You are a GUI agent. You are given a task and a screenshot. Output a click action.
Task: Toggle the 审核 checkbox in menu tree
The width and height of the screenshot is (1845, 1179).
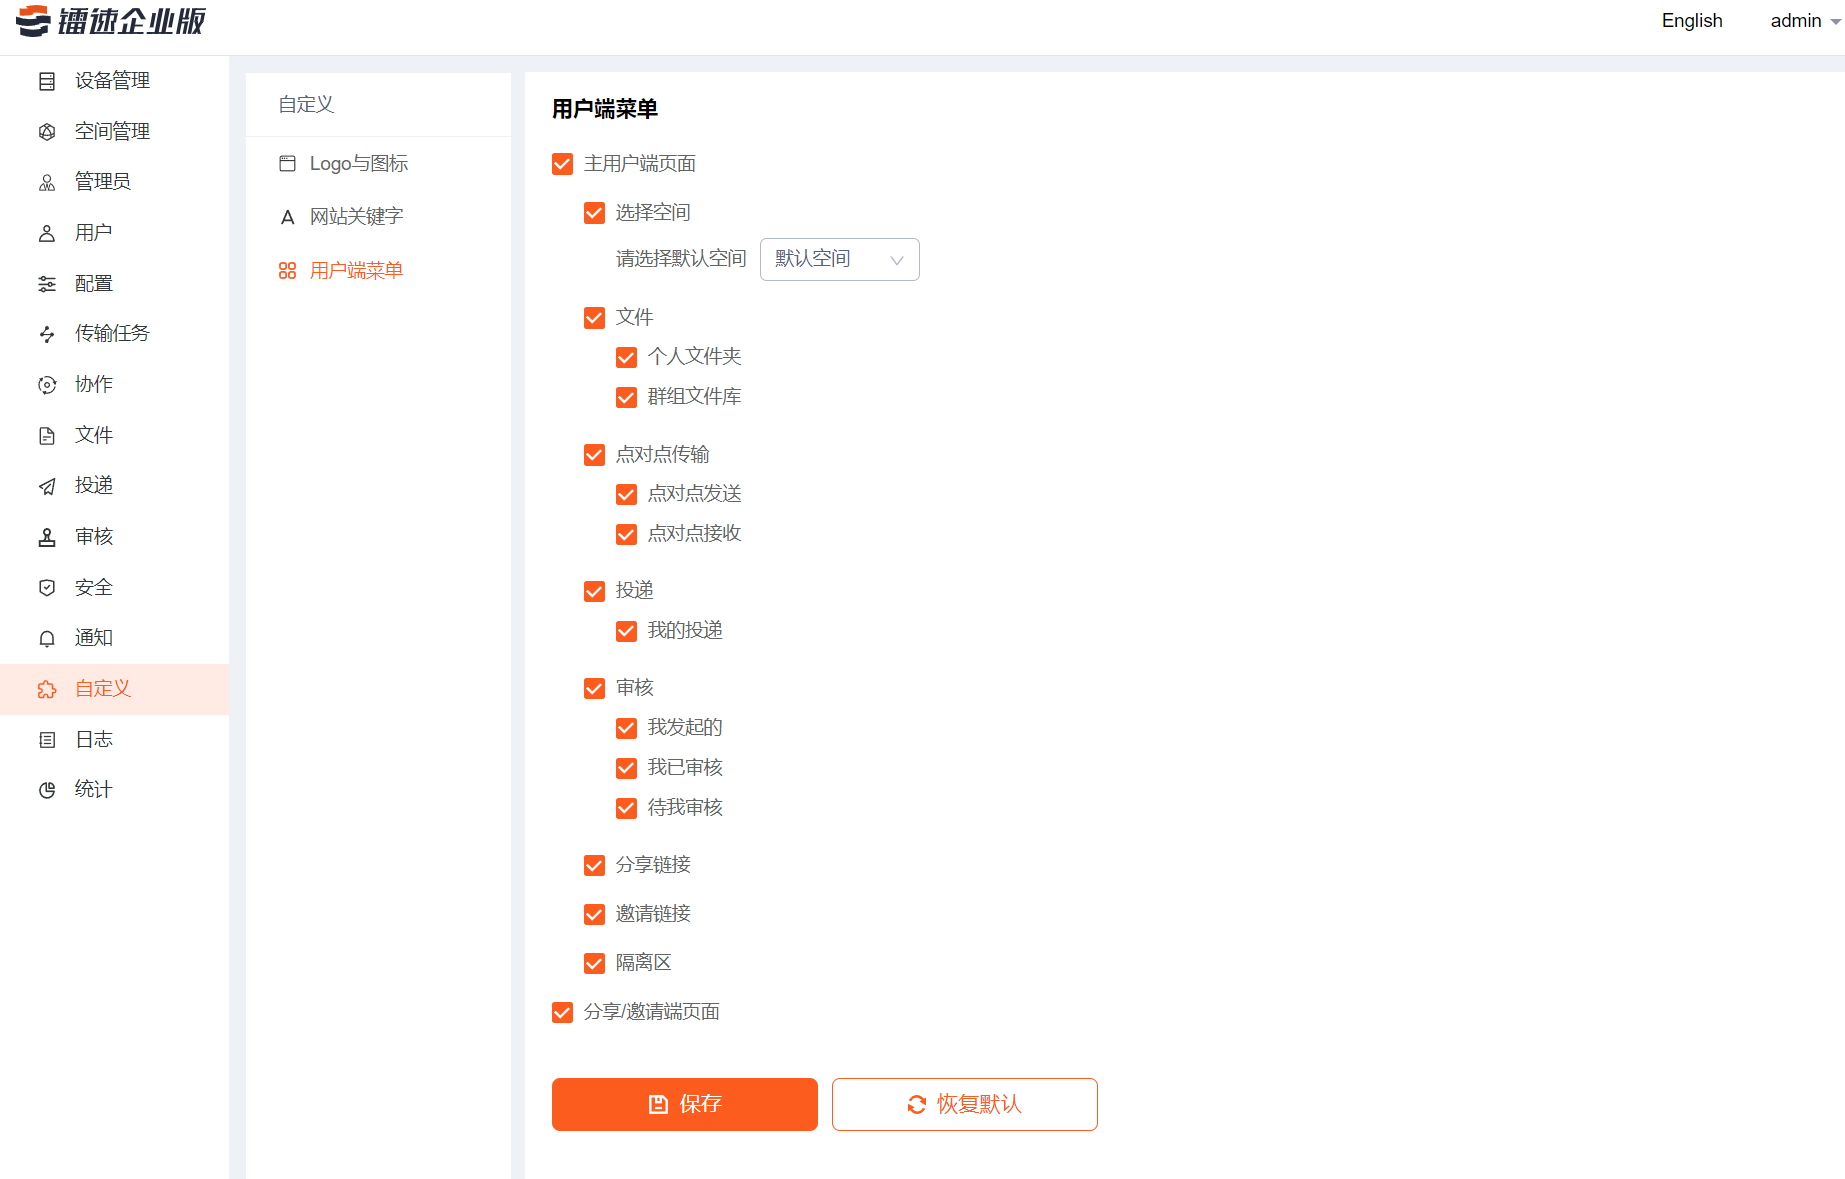[594, 689]
